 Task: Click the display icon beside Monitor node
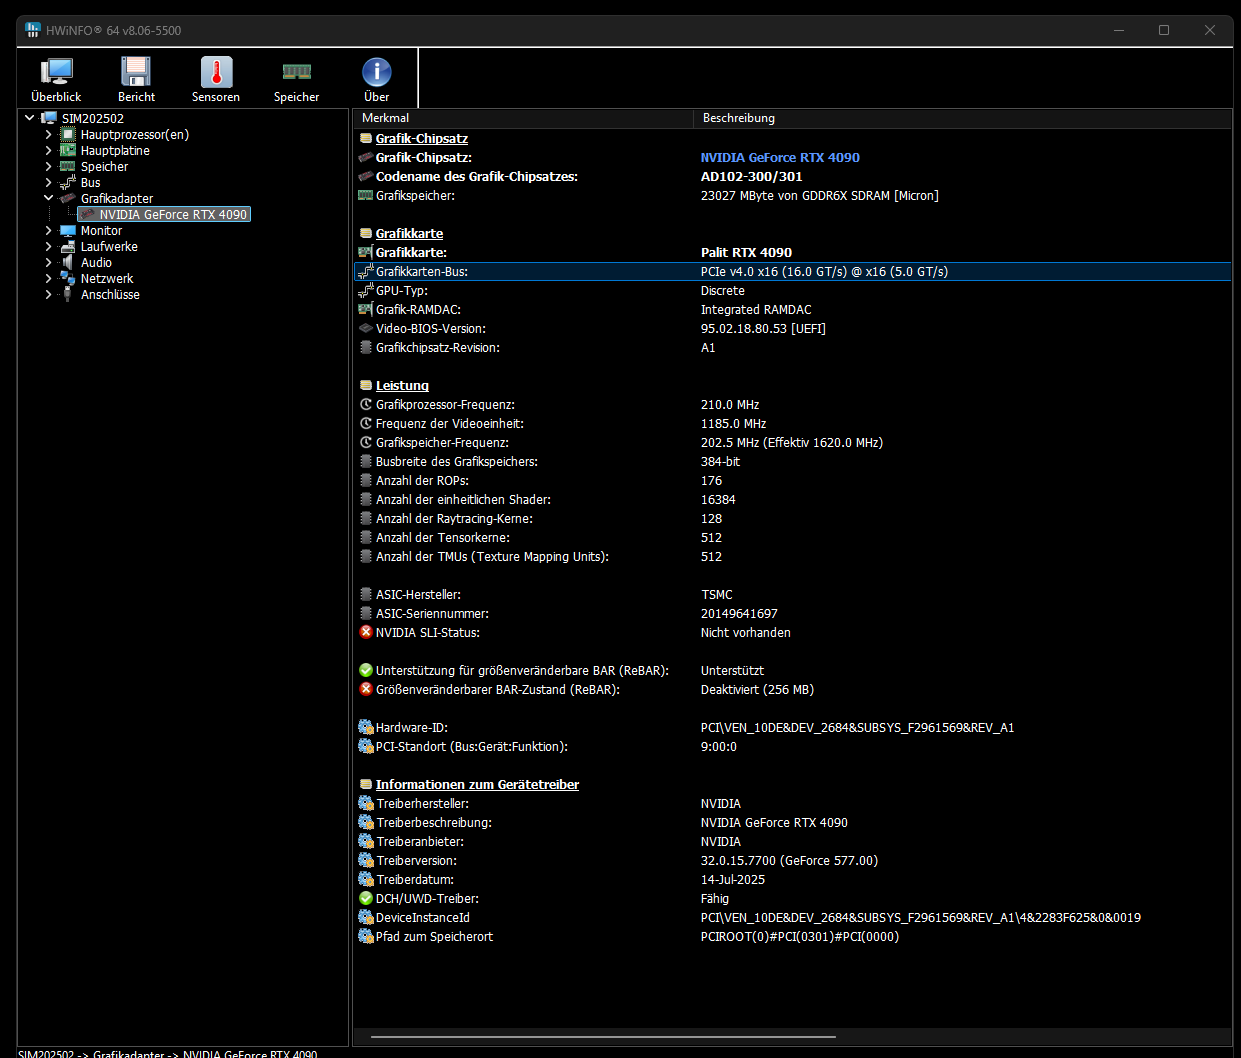pyautogui.click(x=68, y=230)
